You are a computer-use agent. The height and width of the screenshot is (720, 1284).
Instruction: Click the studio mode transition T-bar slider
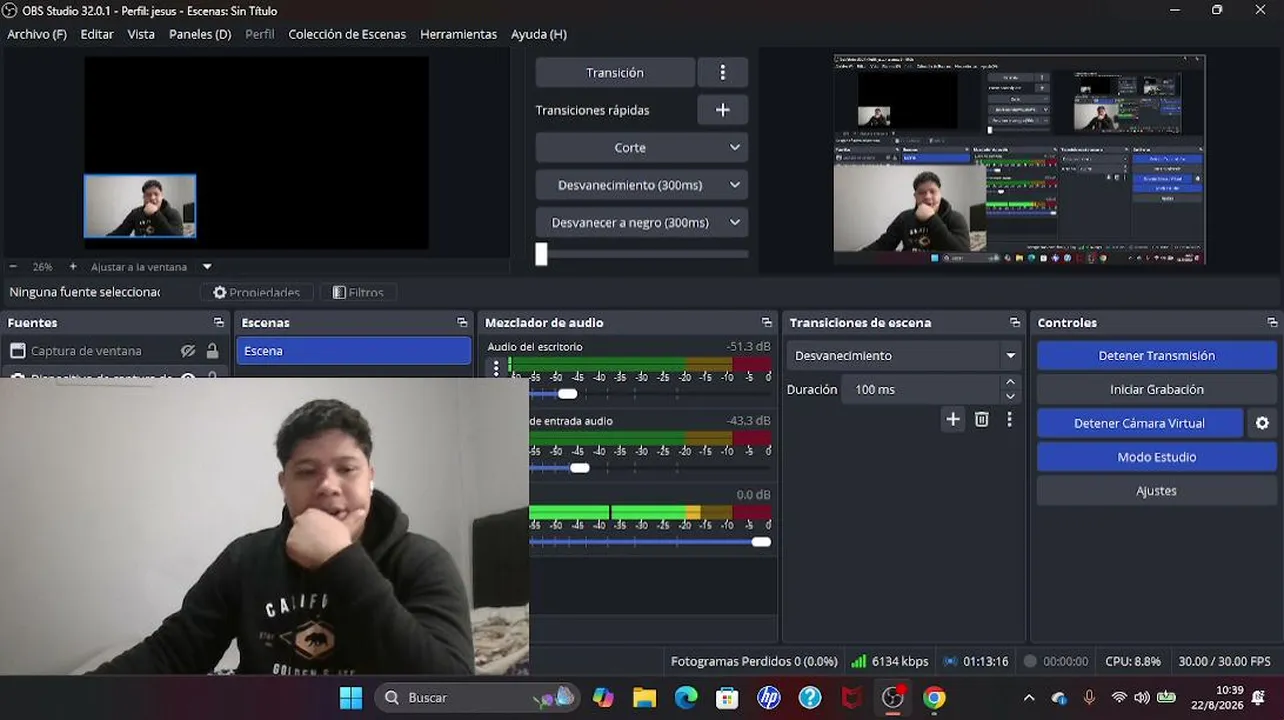[541, 254]
